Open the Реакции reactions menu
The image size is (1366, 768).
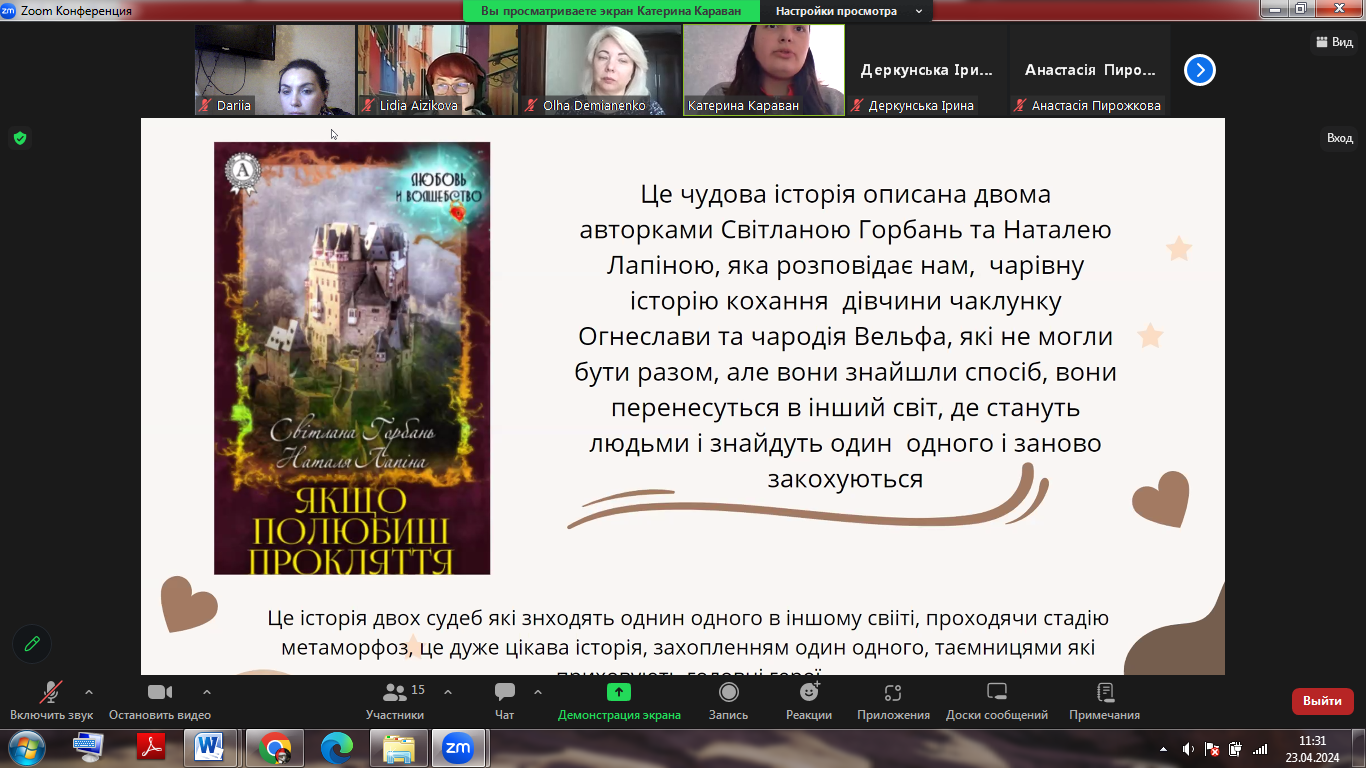pos(809,700)
